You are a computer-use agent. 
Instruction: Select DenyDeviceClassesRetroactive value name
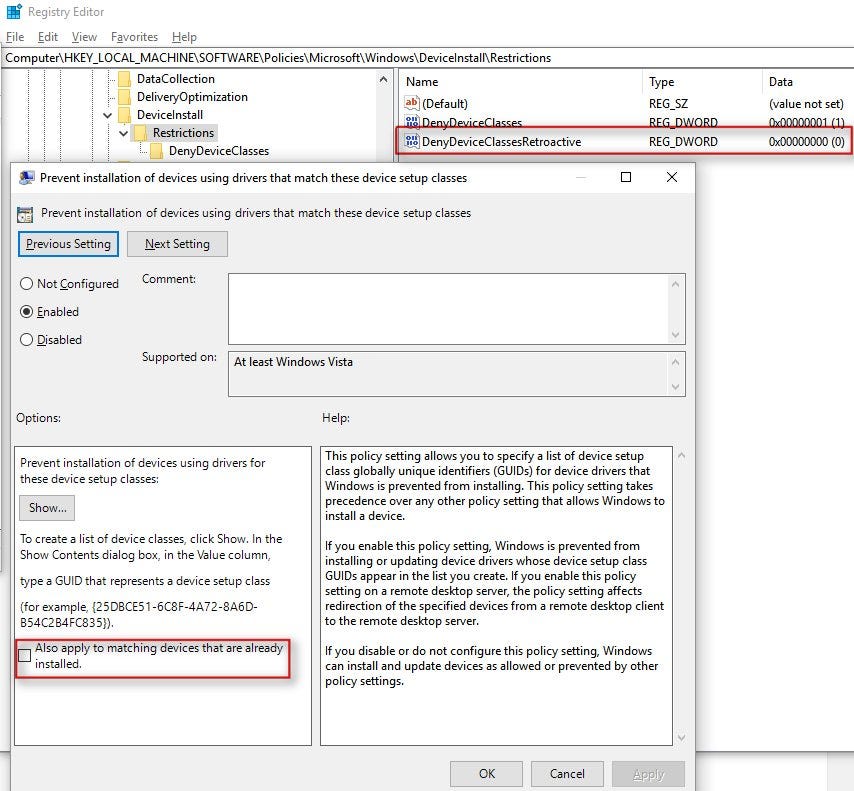tap(501, 142)
